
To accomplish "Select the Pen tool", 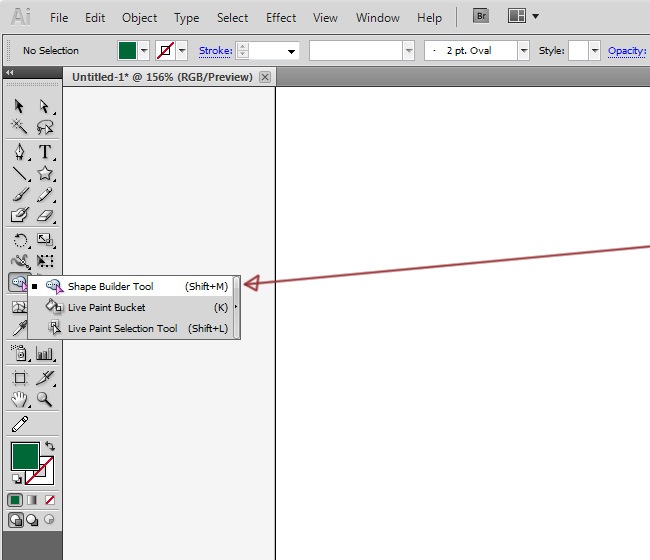I will (20, 152).
